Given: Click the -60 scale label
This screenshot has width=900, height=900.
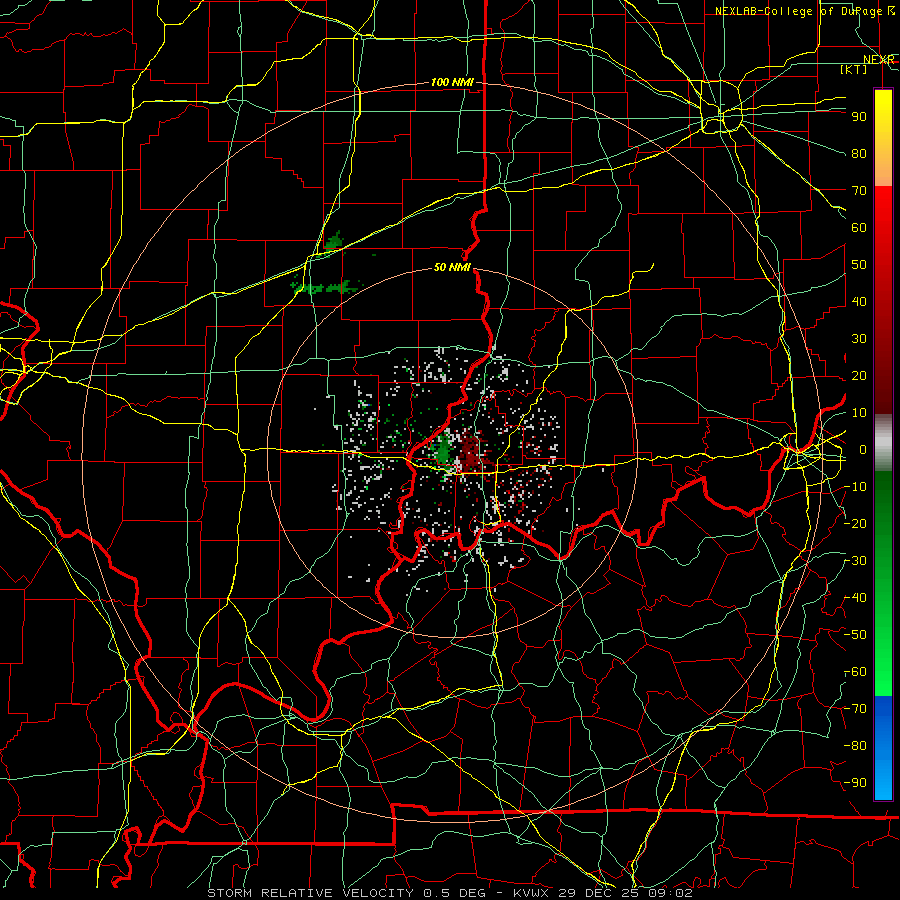Looking at the screenshot, I should coord(855,672).
